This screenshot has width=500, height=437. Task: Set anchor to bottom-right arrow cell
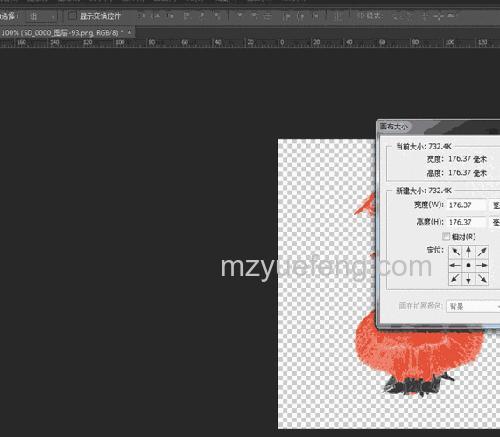pos(482,279)
